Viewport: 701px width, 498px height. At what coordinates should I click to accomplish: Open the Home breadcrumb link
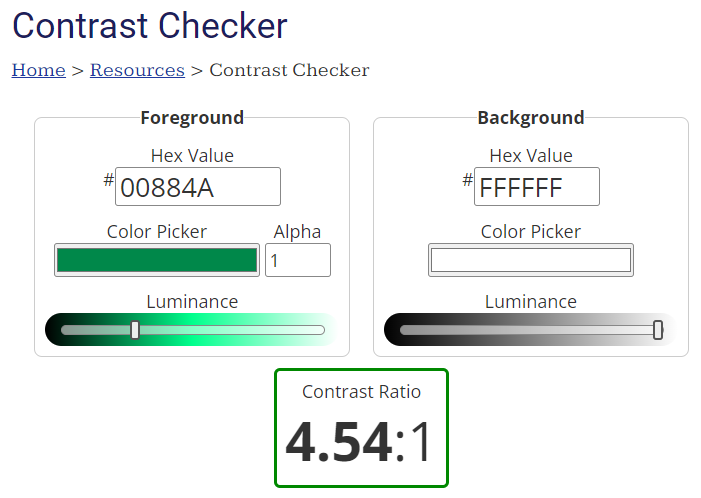point(38,71)
